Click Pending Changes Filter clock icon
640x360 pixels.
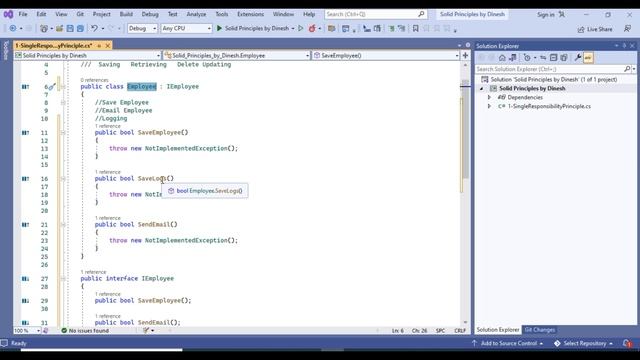[527, 58]
